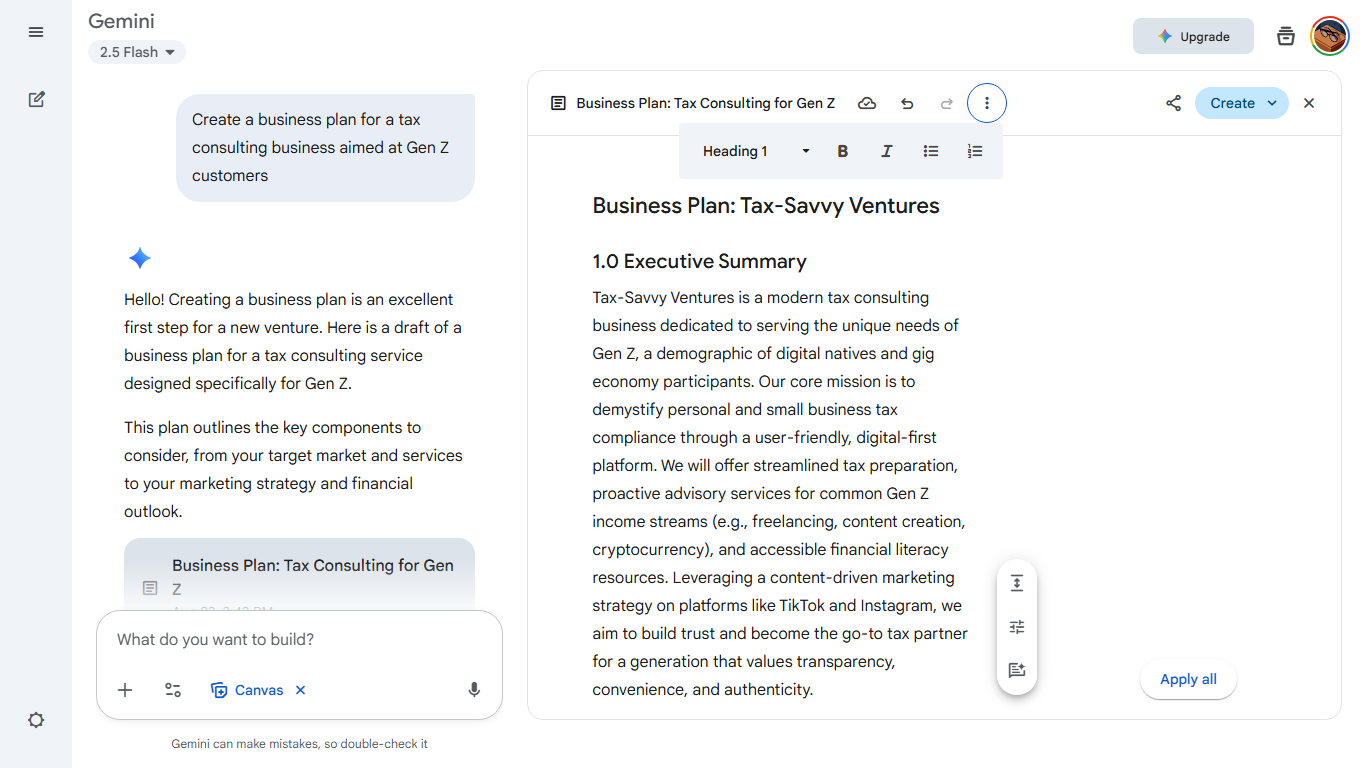Viewport: 1366px width, 768px height.
Task: Toggle italic formatting
Action: click(x=886, y=151)
